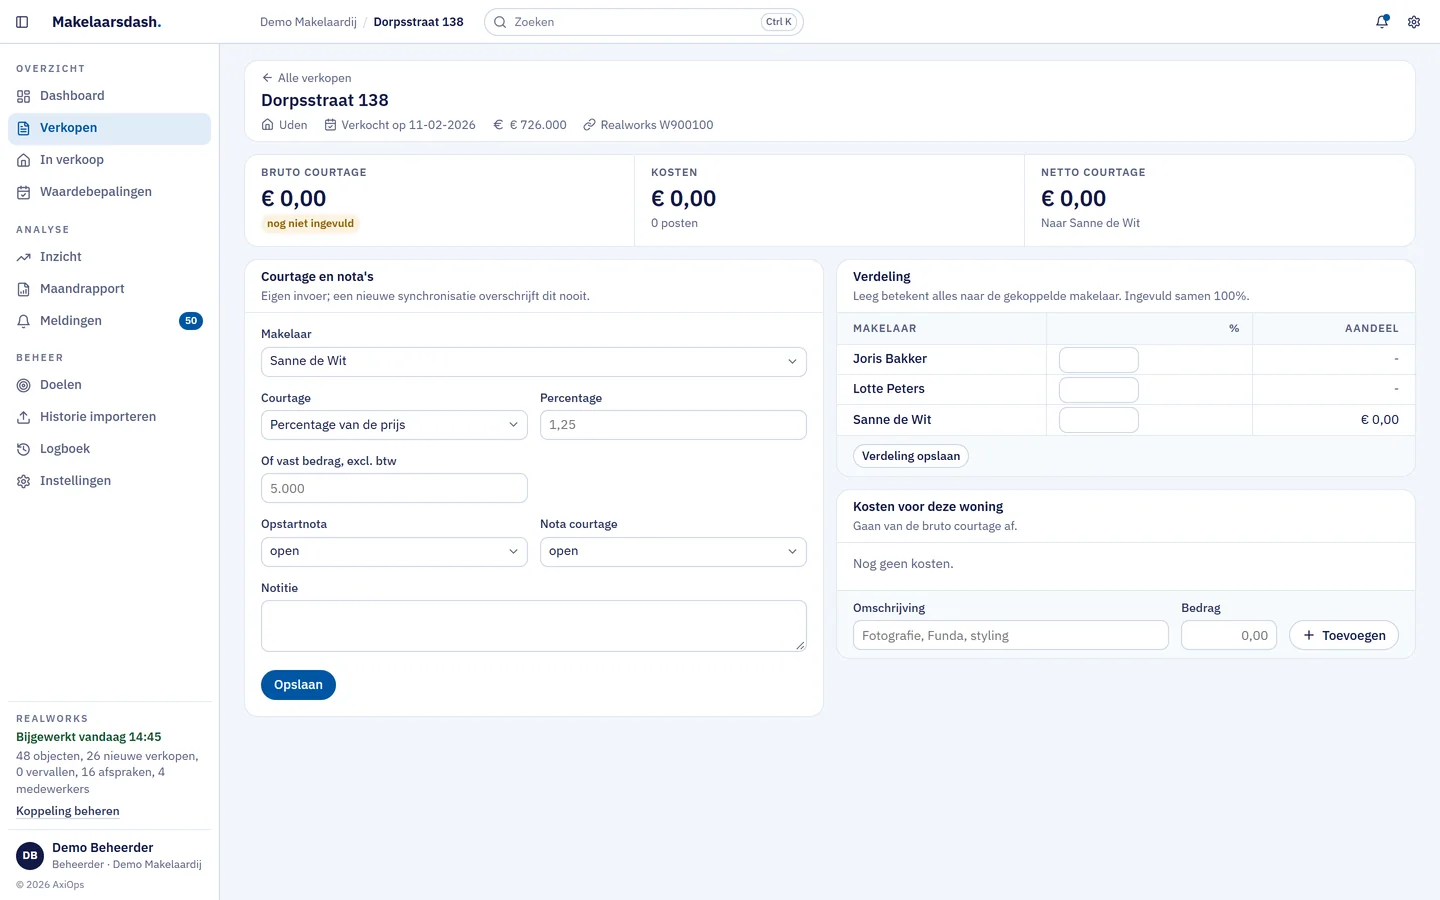1440x900 pixels.
Task: Focus the Zoeken search field
Action: 644,22
